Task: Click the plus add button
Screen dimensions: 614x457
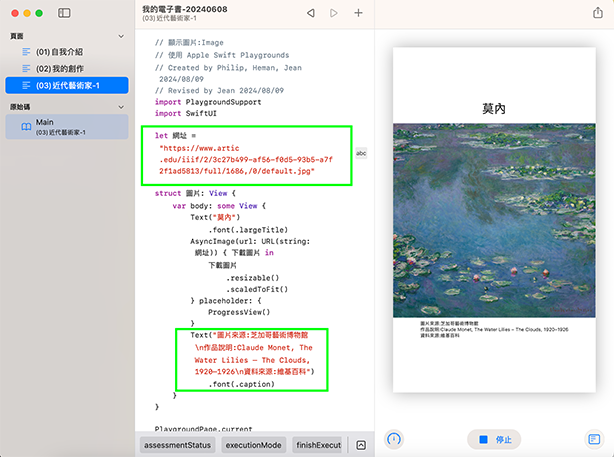Action: point(359,13)
